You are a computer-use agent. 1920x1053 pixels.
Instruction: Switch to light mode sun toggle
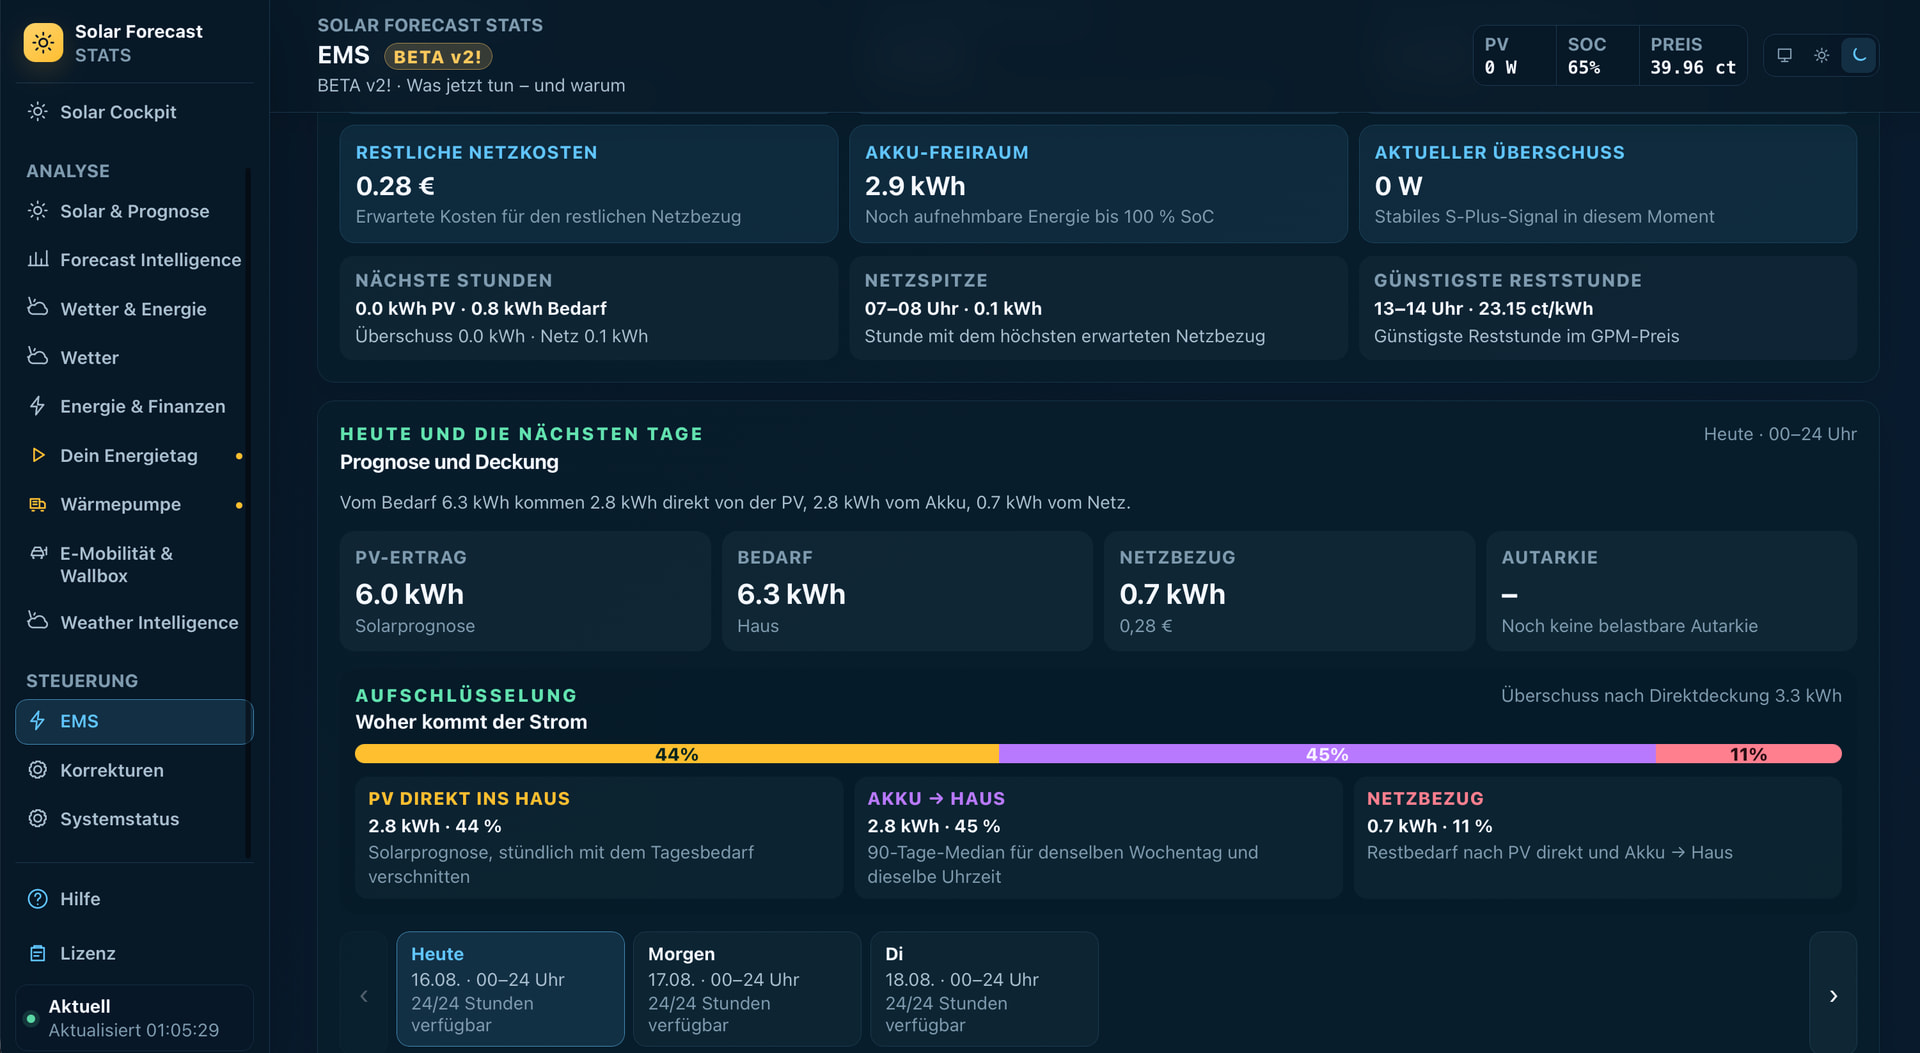tap(1822, 55)
